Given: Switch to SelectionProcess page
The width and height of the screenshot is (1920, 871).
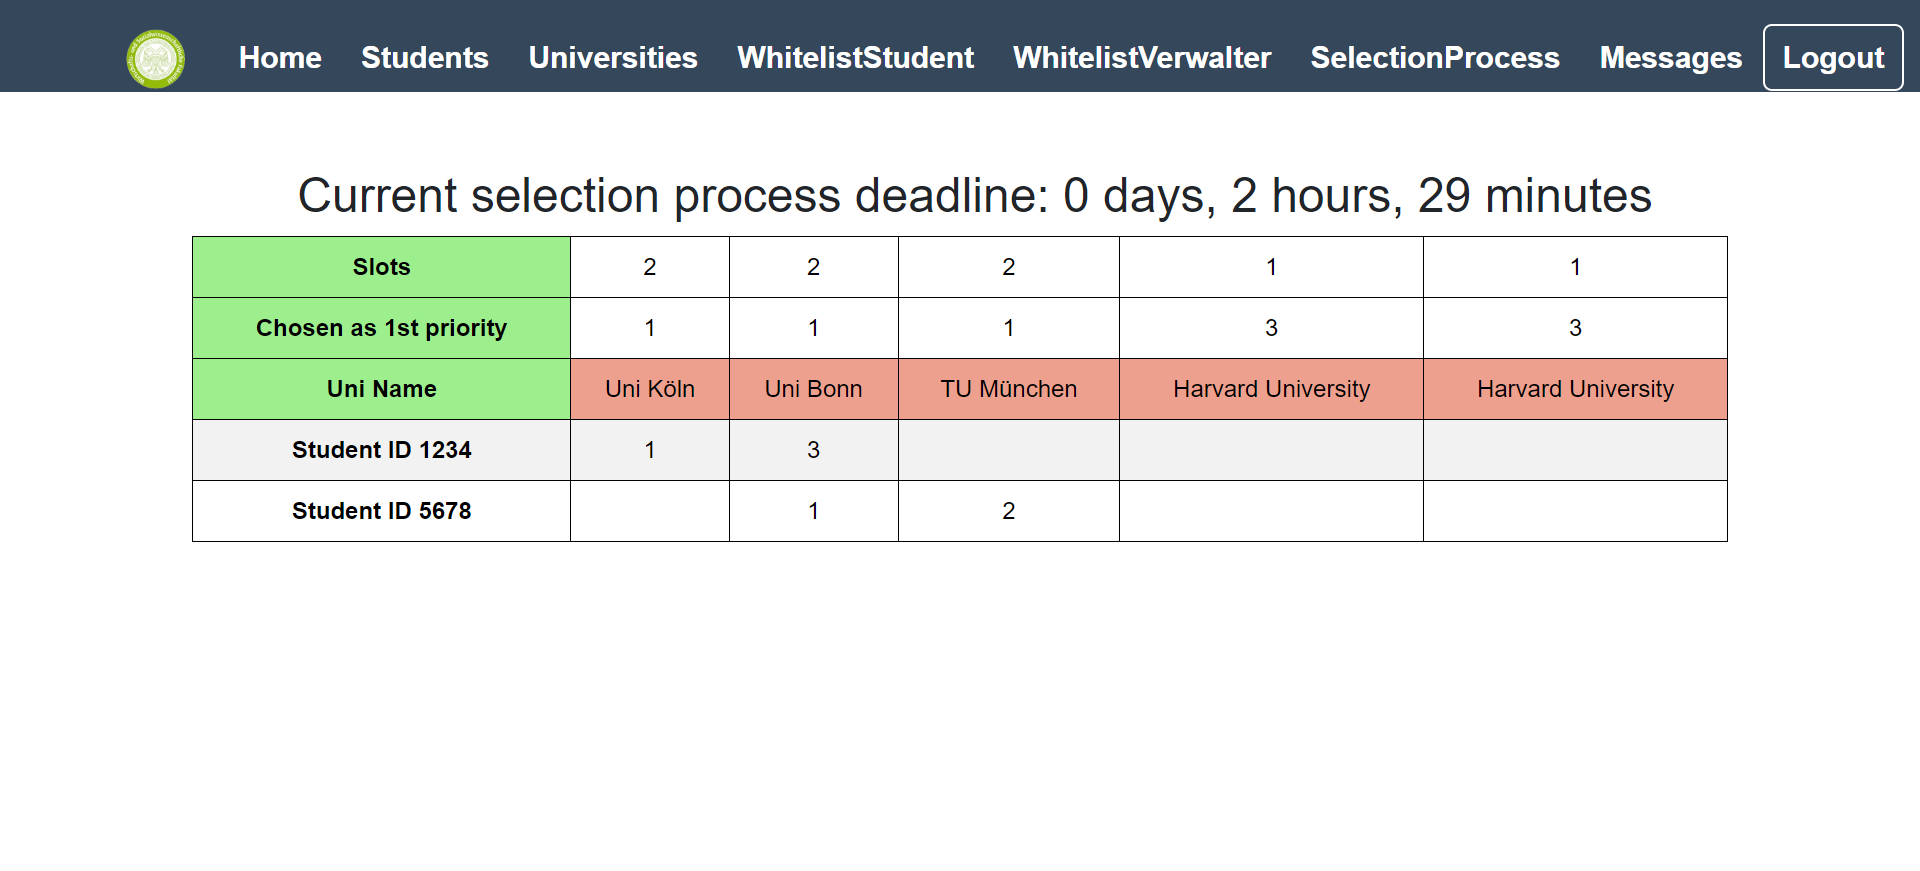Looking at the screenshot, I should click(1435, 58).
